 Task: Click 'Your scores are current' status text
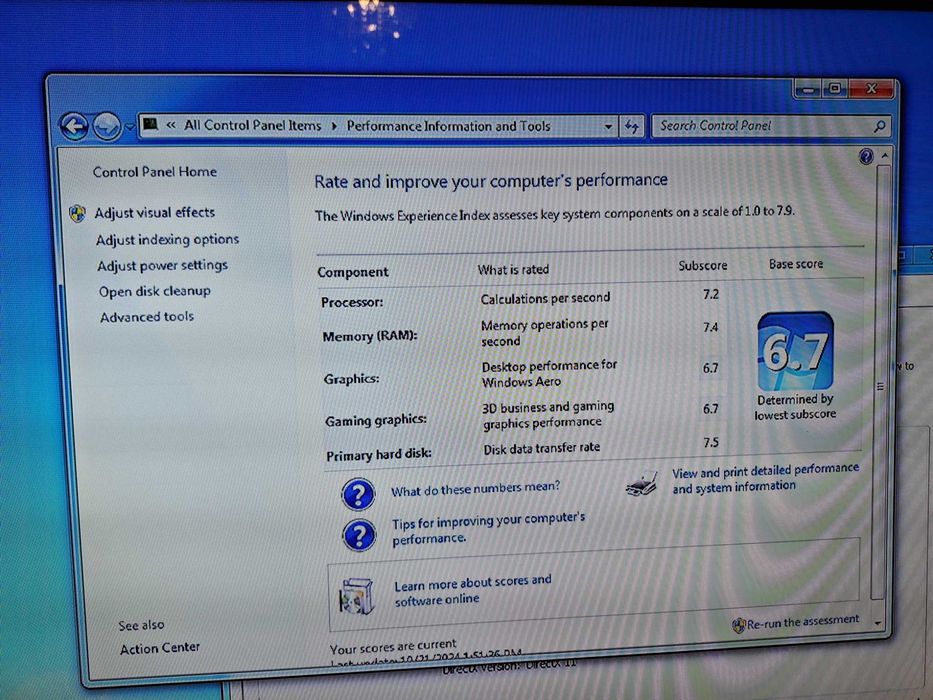[393, 646]
